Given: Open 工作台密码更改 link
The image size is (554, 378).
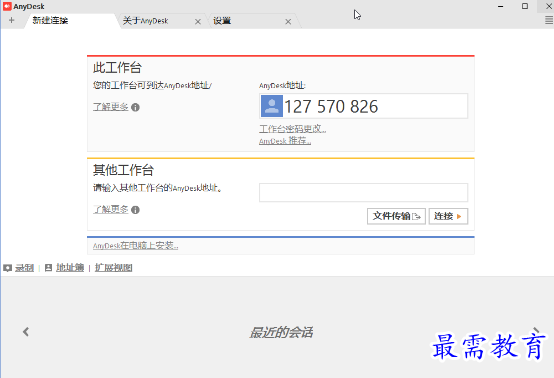Looking at the screenshot, I should (293, 129).
